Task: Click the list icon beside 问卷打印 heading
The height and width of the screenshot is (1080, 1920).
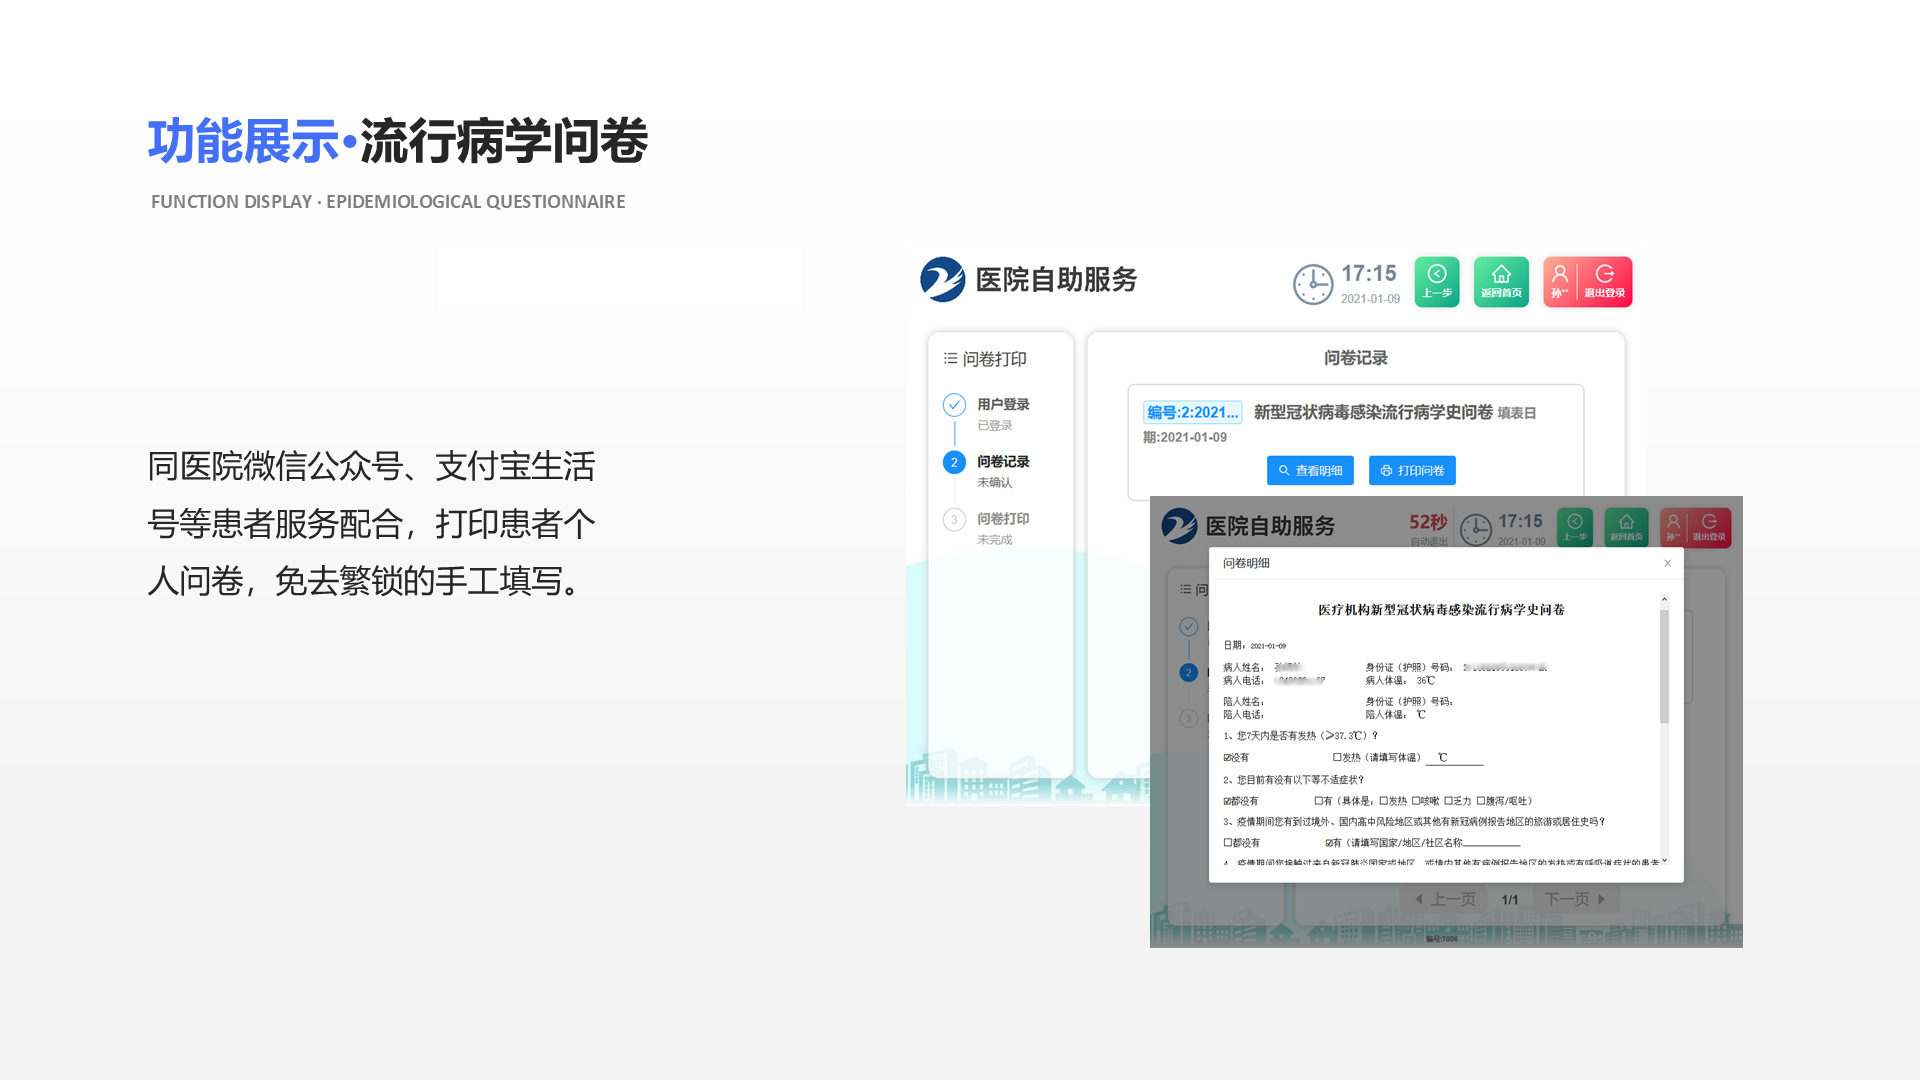Action: click(950, 358)
